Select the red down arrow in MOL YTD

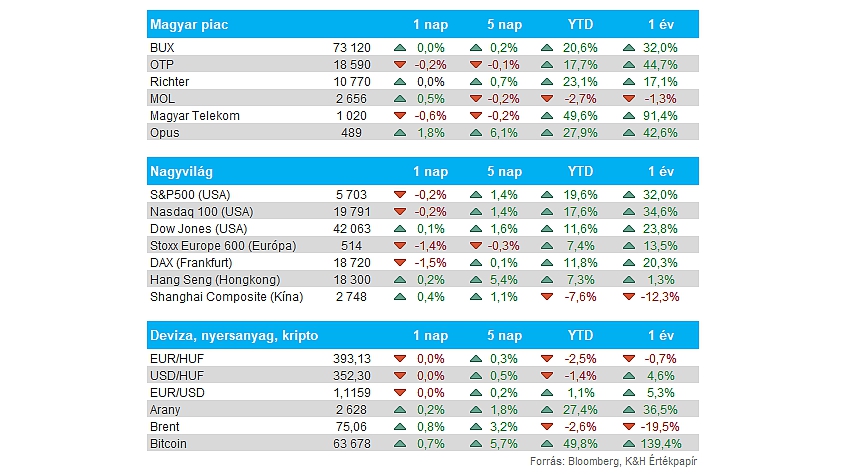(547, 98)
